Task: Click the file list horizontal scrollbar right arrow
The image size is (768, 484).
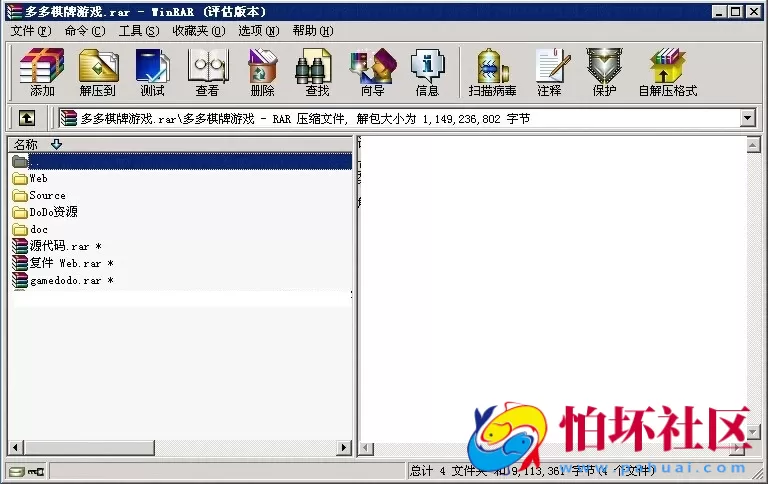Action: tap(344, 448)
